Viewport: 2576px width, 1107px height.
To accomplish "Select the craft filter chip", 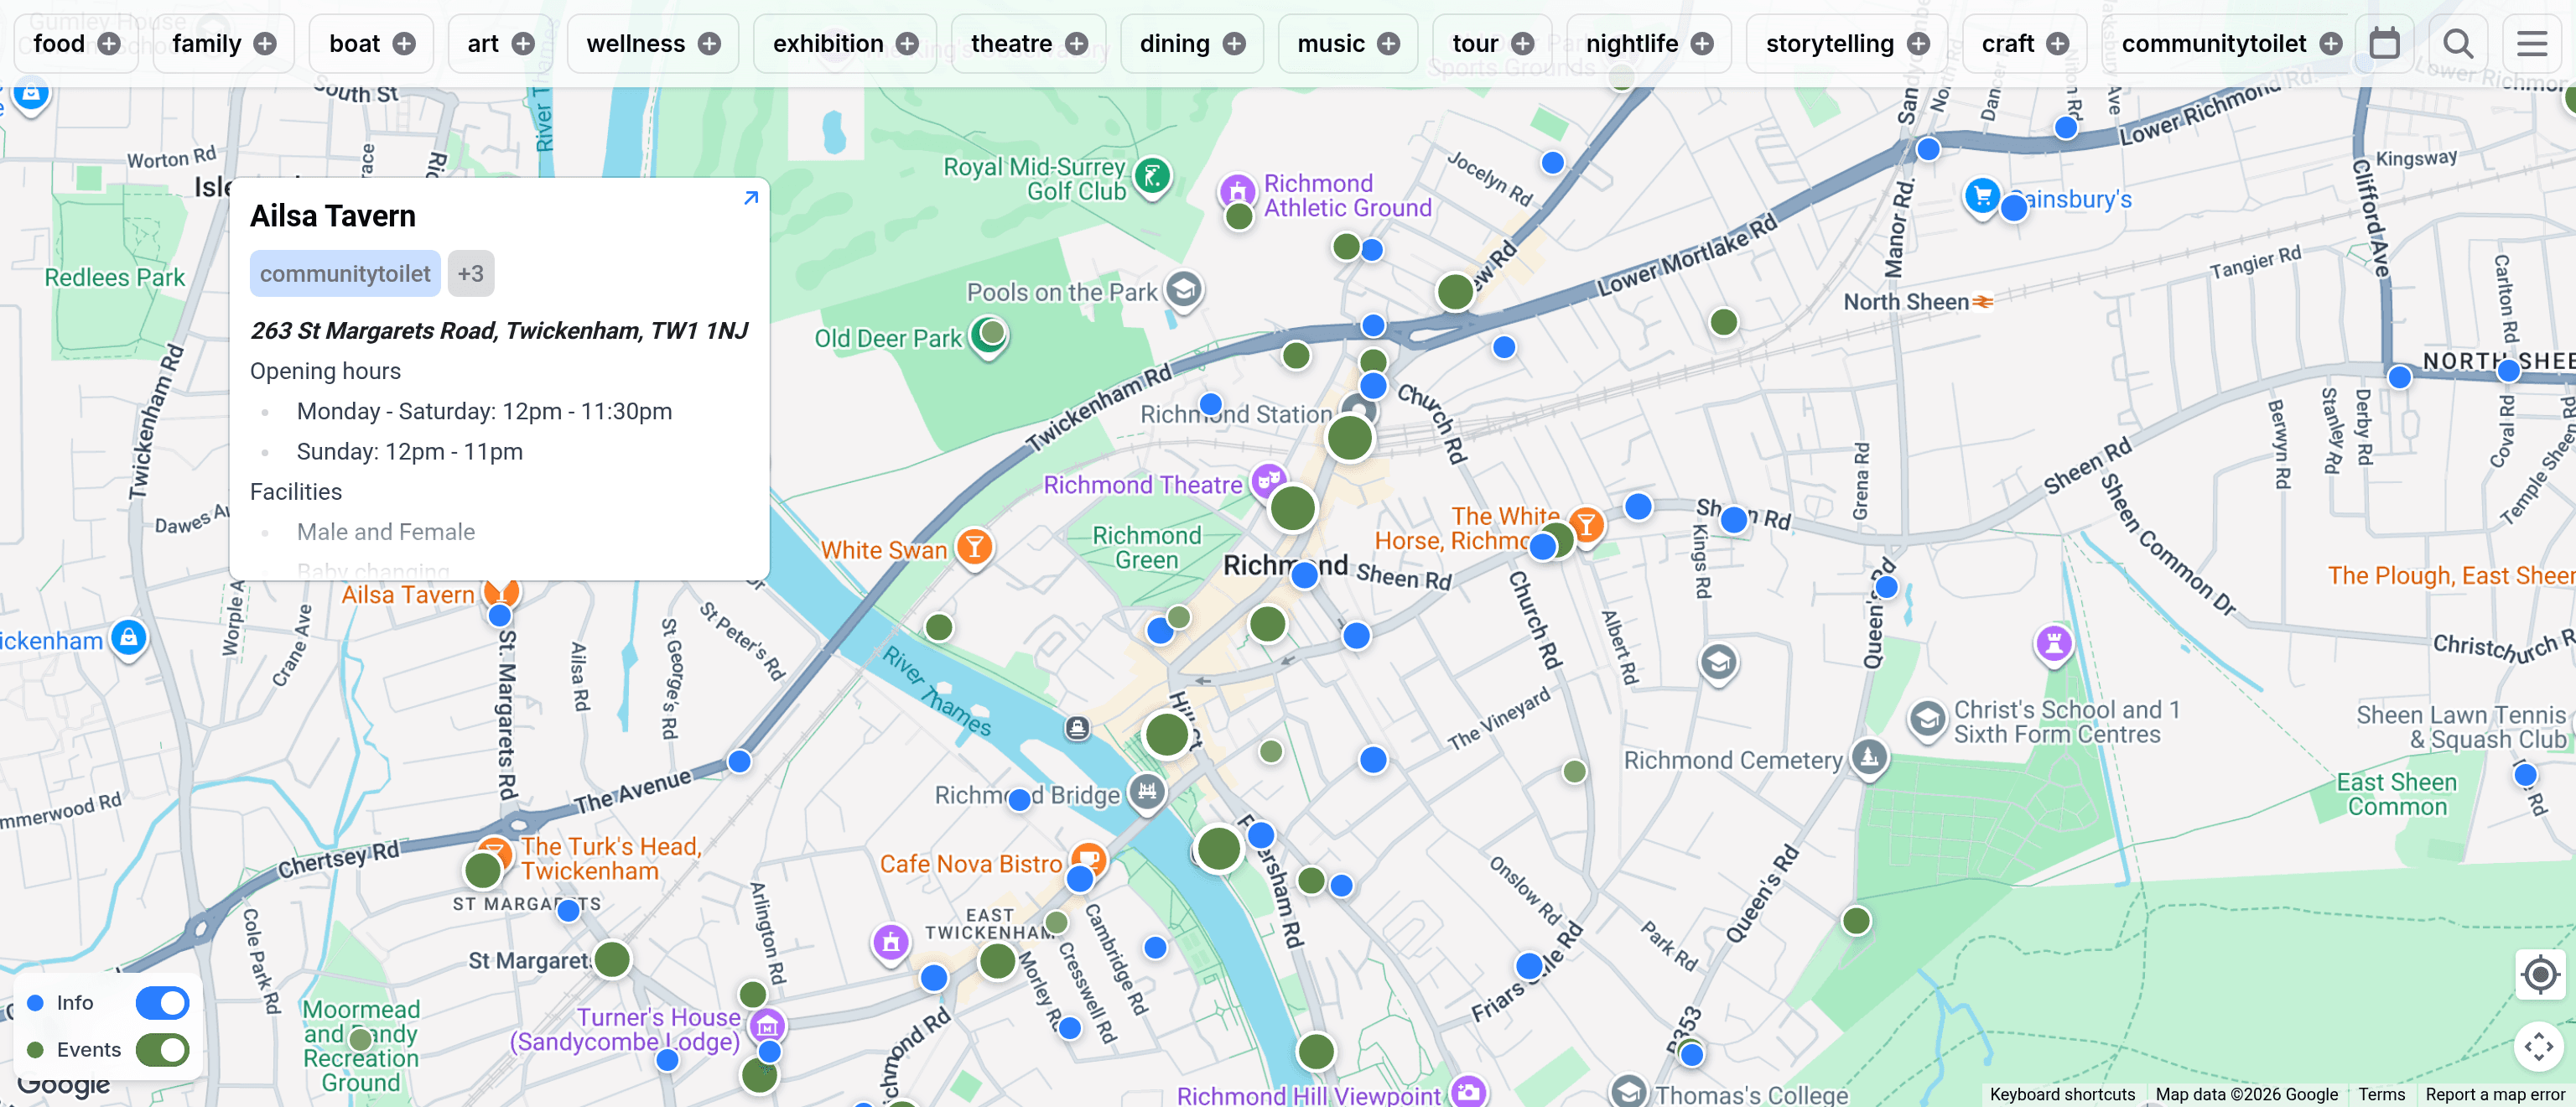I will [x=2024, y=44].
